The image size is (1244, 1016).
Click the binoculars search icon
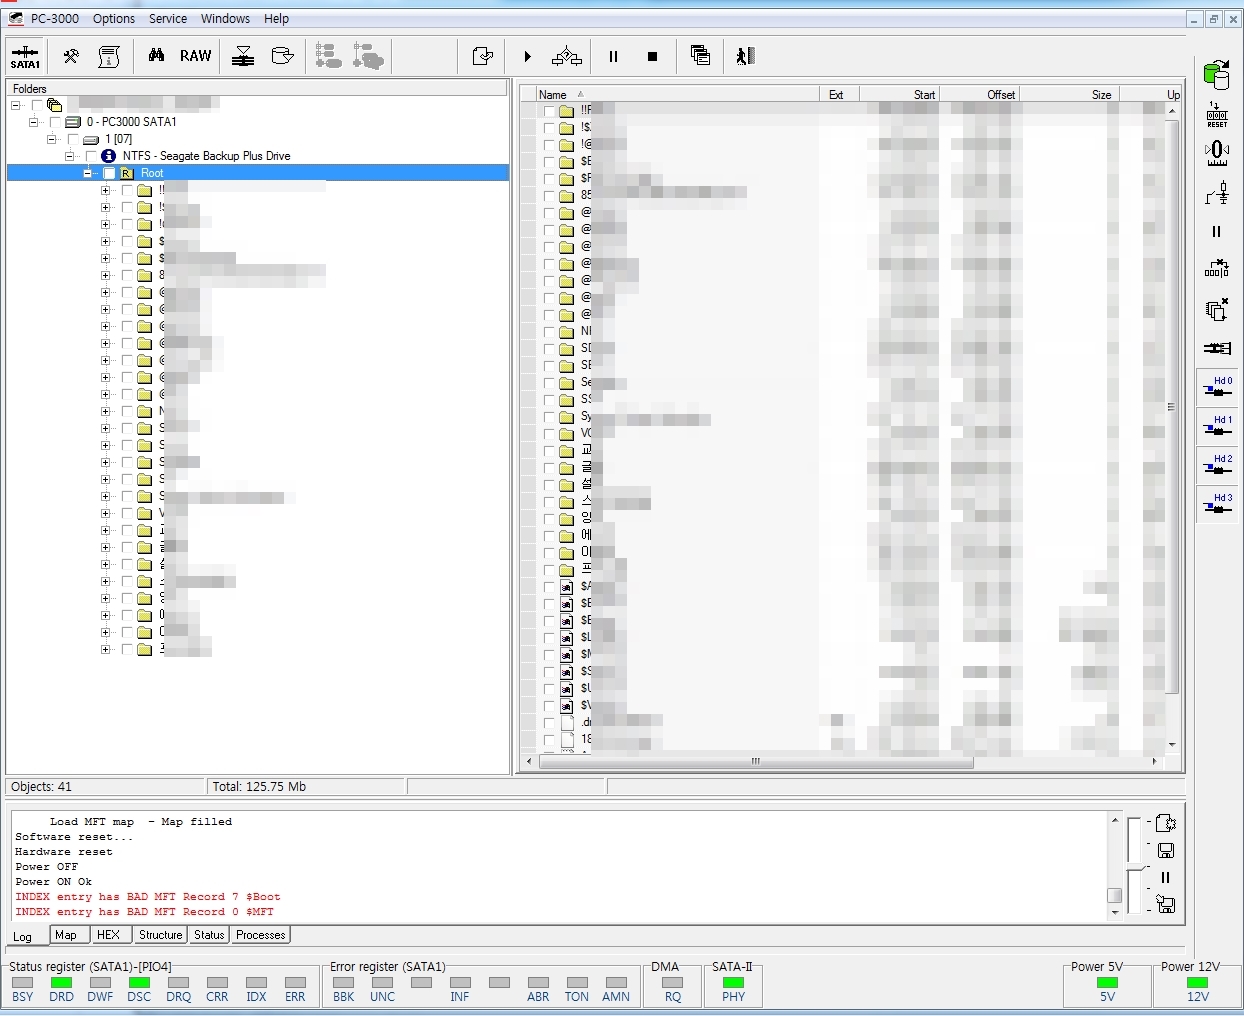(156, 57)
